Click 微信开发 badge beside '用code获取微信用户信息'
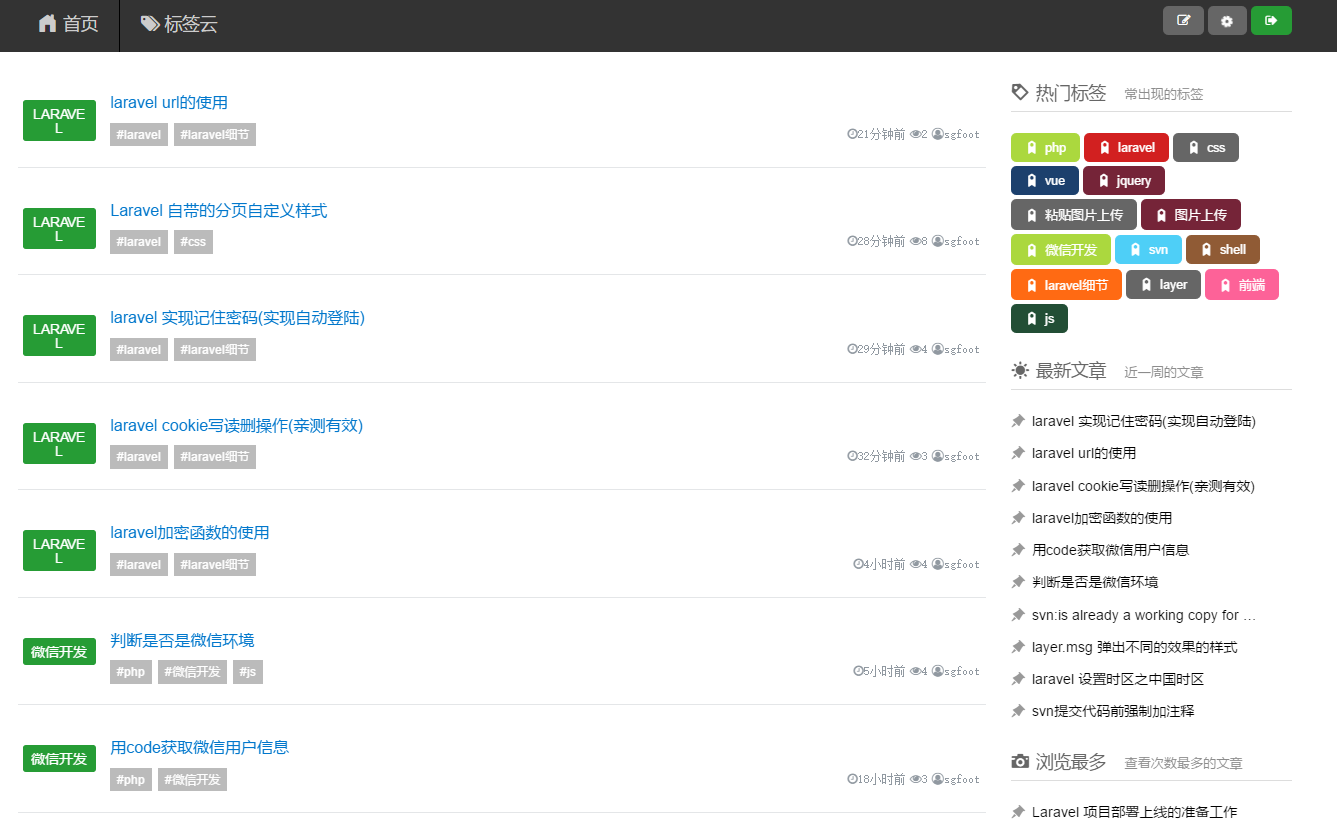Screen dimensions: 1337x830 59,759
